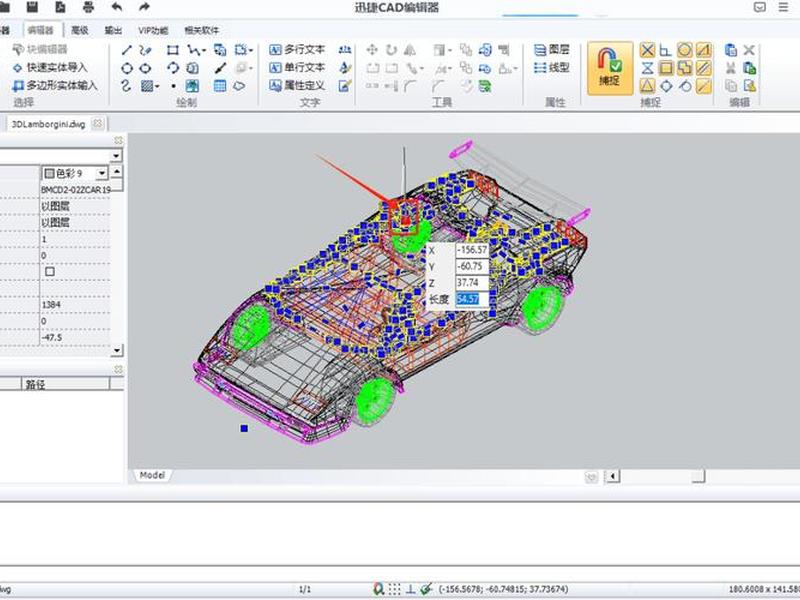Toggle the X-shaped intersection snap mode
Image resolution: width=800 pixels, height=600 pixels.
click(647, 50)
